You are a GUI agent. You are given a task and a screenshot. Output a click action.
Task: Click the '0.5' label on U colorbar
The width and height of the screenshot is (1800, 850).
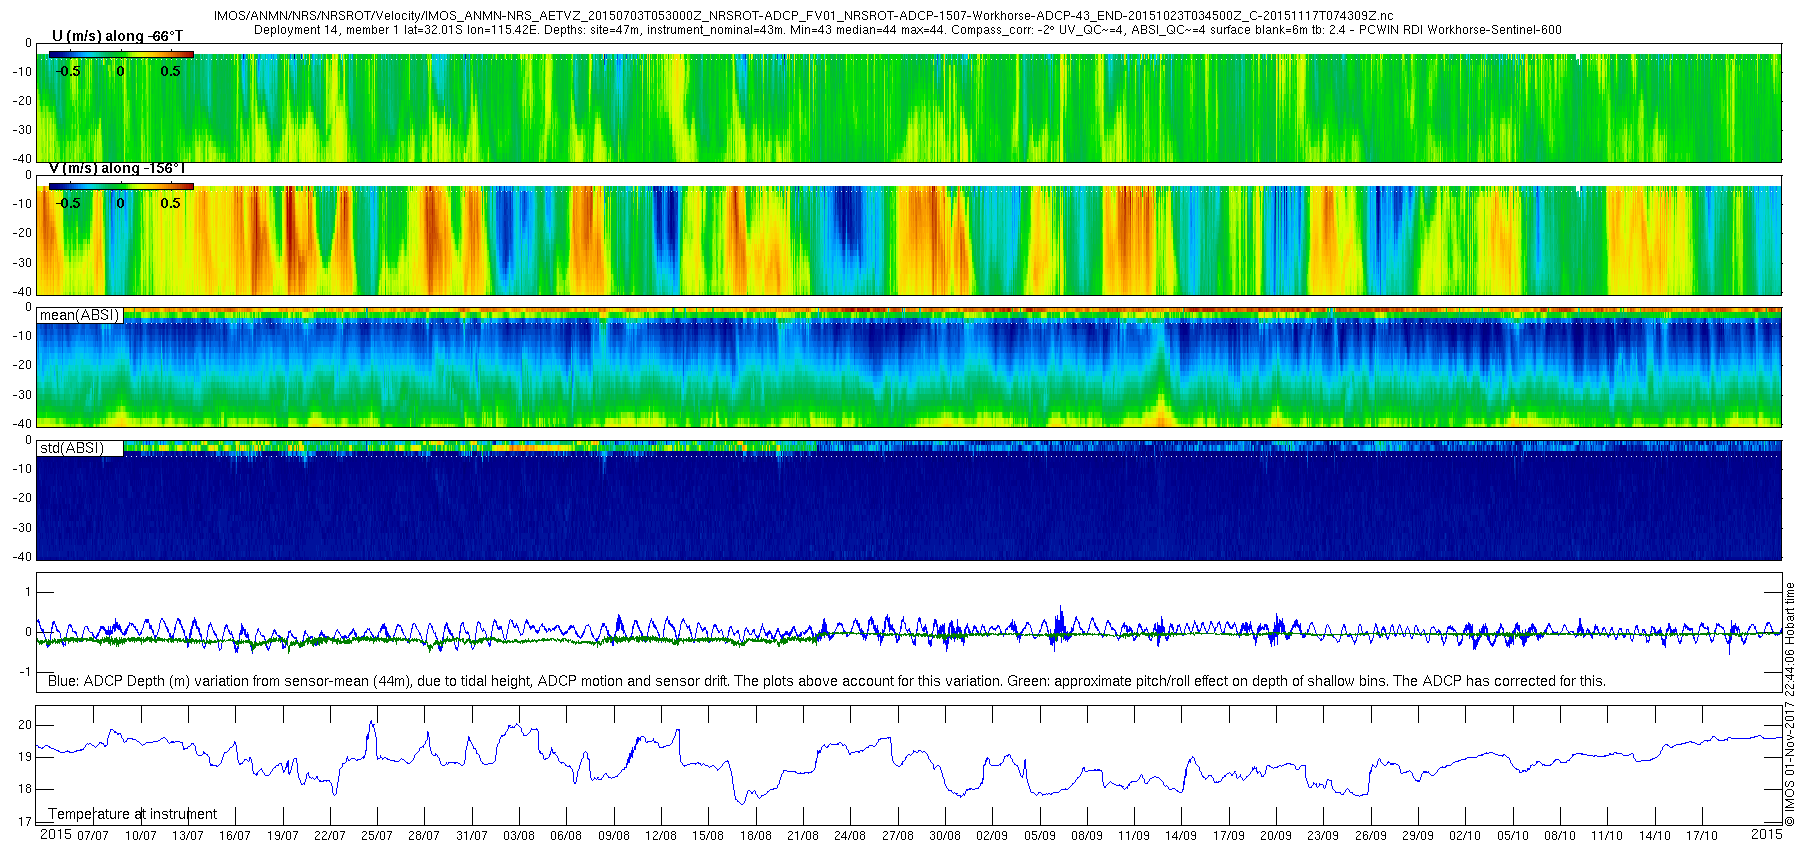[171, 71]
